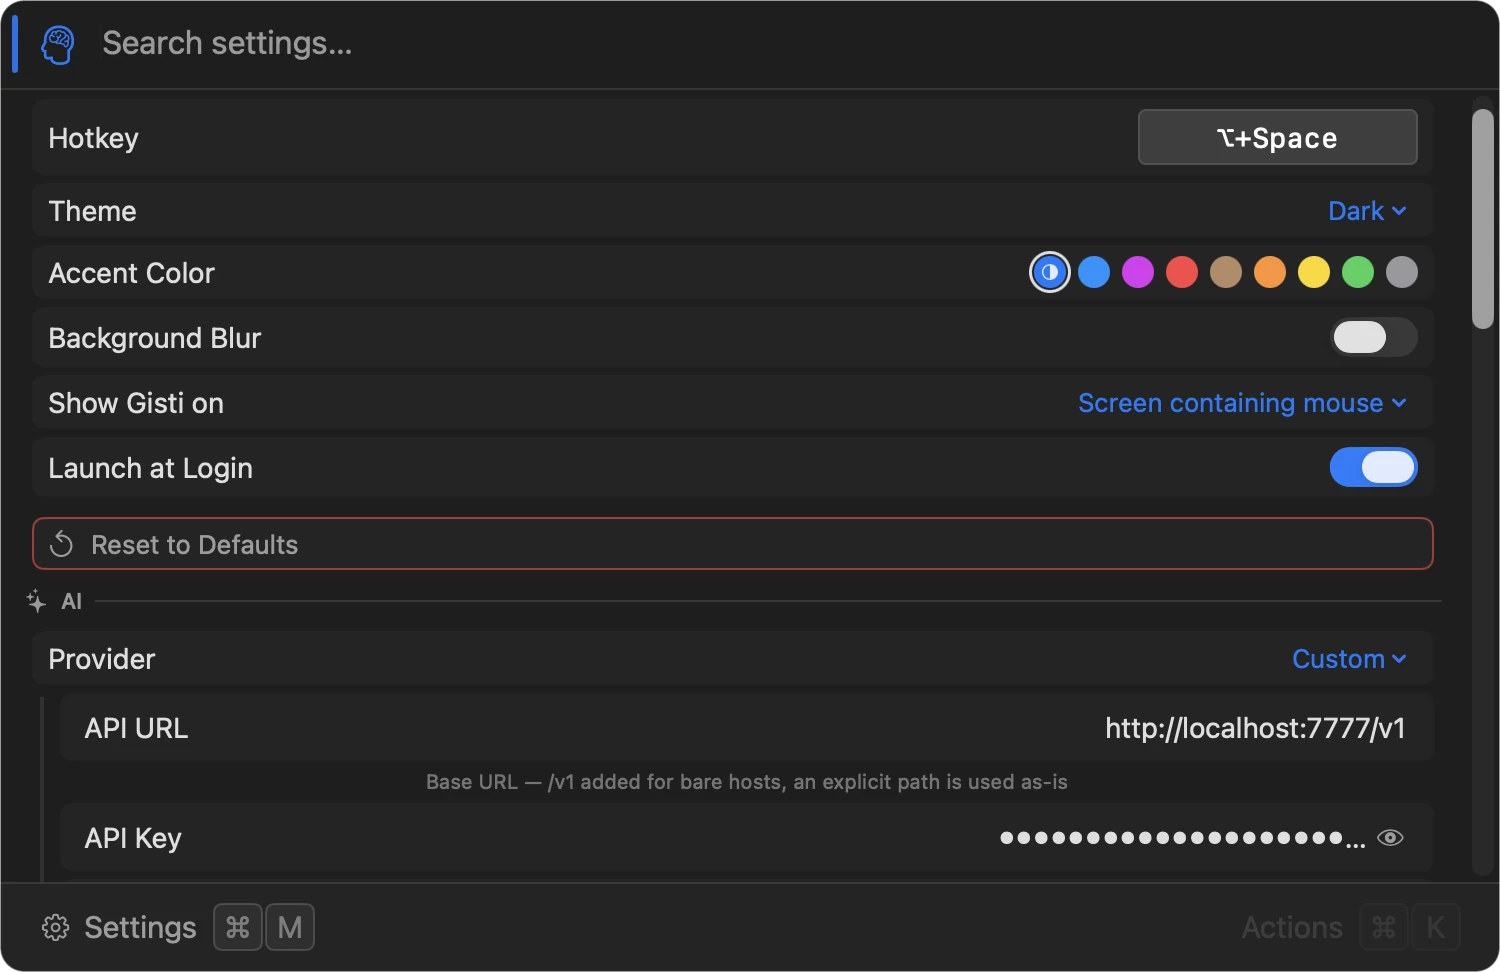
Task: Click the Show Gisti on label
Action: tap(136, 403)
